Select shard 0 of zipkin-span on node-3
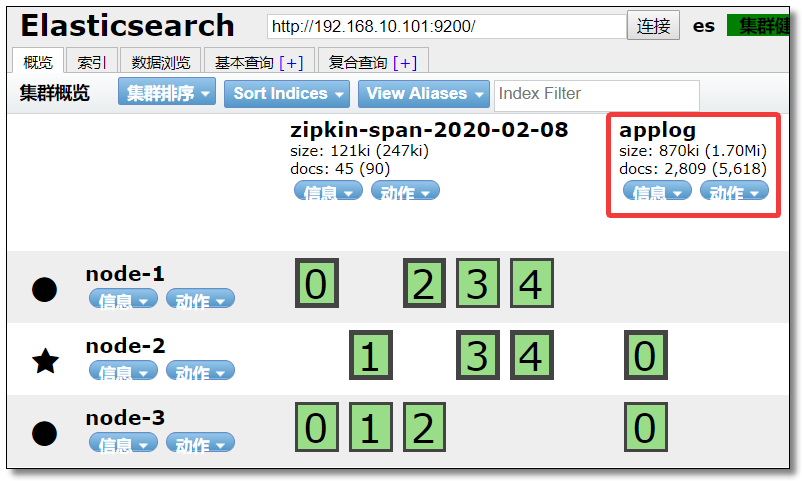The height and width of the screenshot is (481, 802). pyautogui.click(x=317, y=427)
